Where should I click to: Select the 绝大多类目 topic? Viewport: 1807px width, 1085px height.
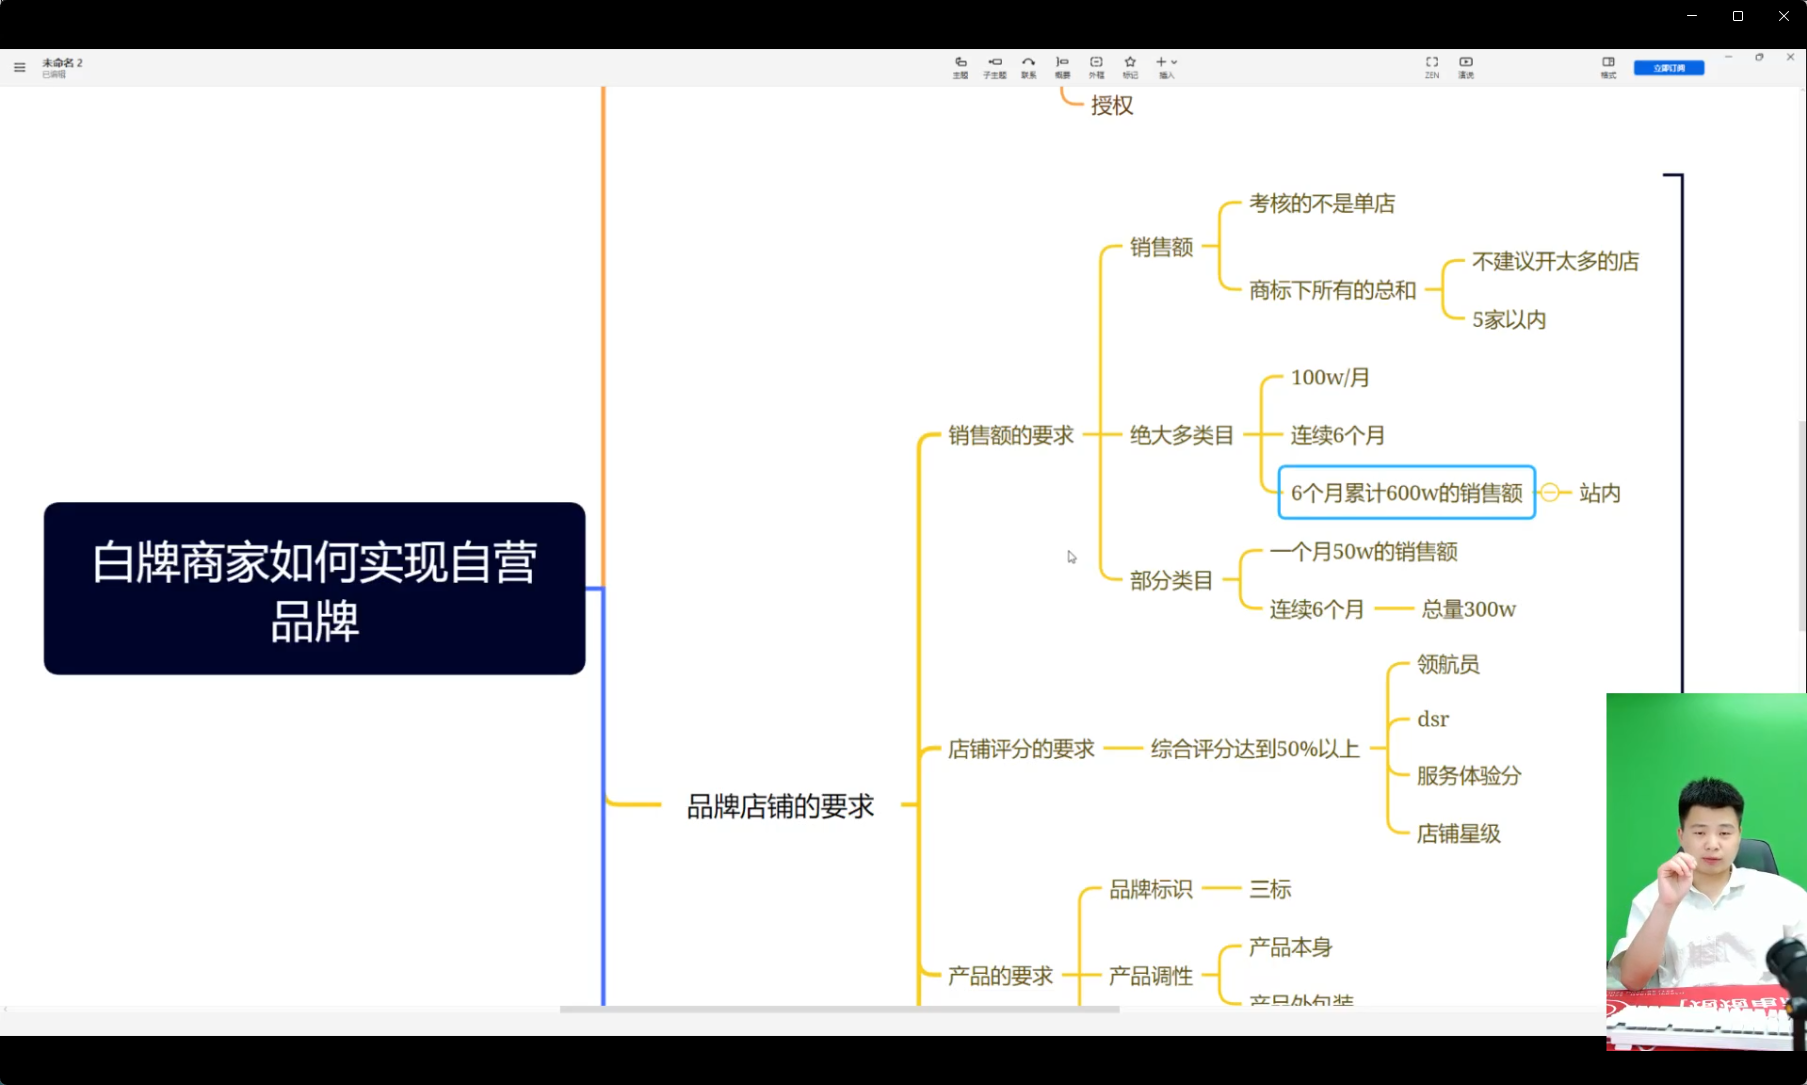(1181, 435)
